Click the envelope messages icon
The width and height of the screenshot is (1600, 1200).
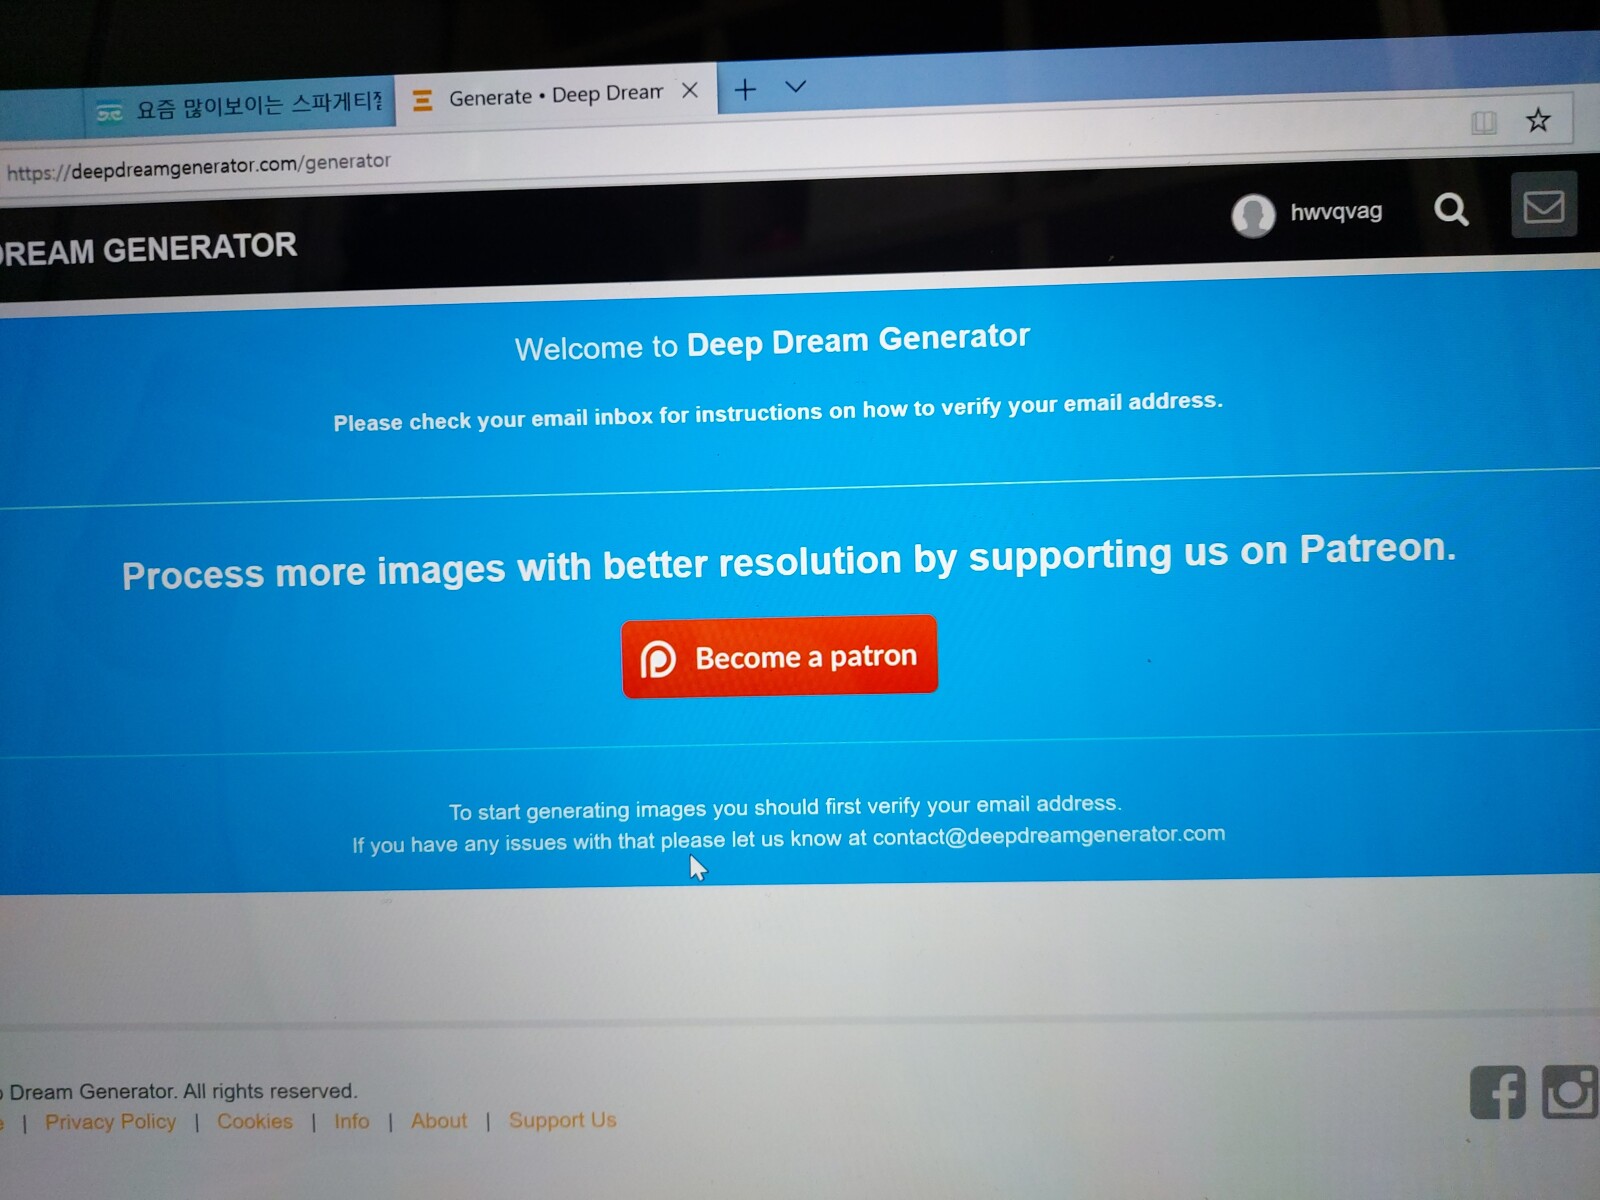tap(1543, 206)
